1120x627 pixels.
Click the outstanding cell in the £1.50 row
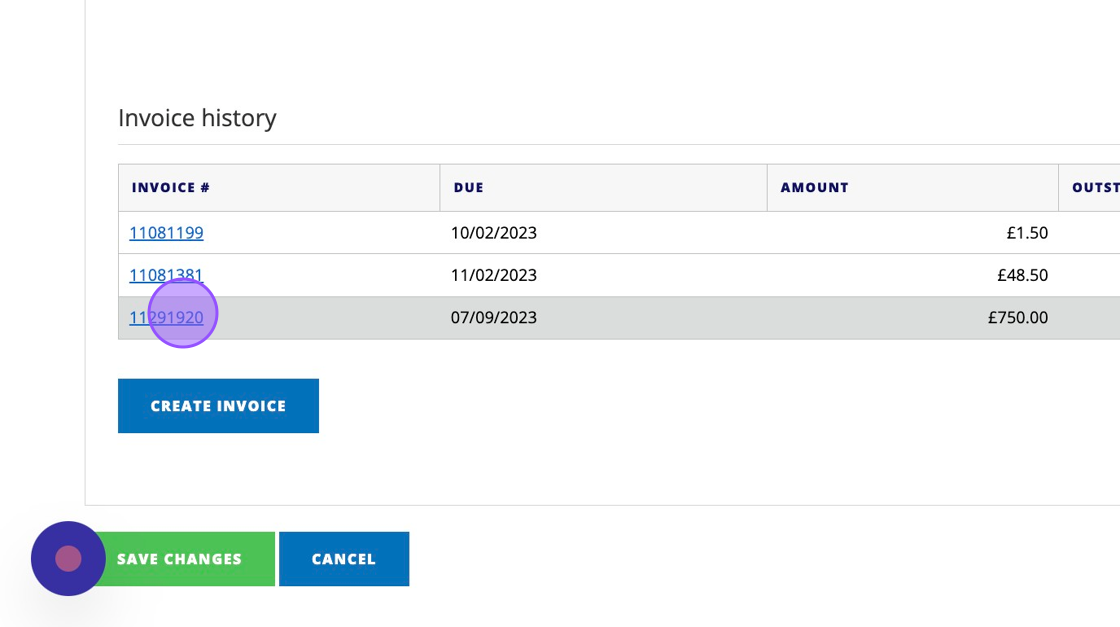coord(1090,233)
